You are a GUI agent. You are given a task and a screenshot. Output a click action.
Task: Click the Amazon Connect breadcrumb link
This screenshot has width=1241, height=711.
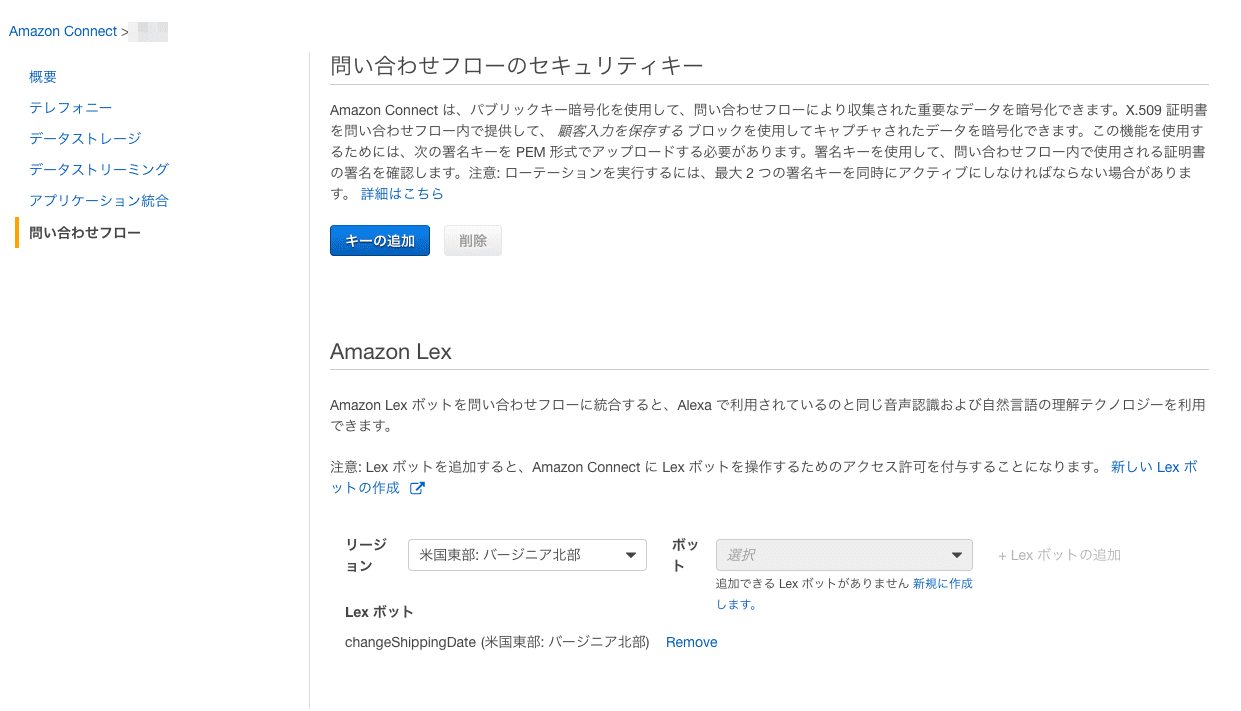pos(63,31)
